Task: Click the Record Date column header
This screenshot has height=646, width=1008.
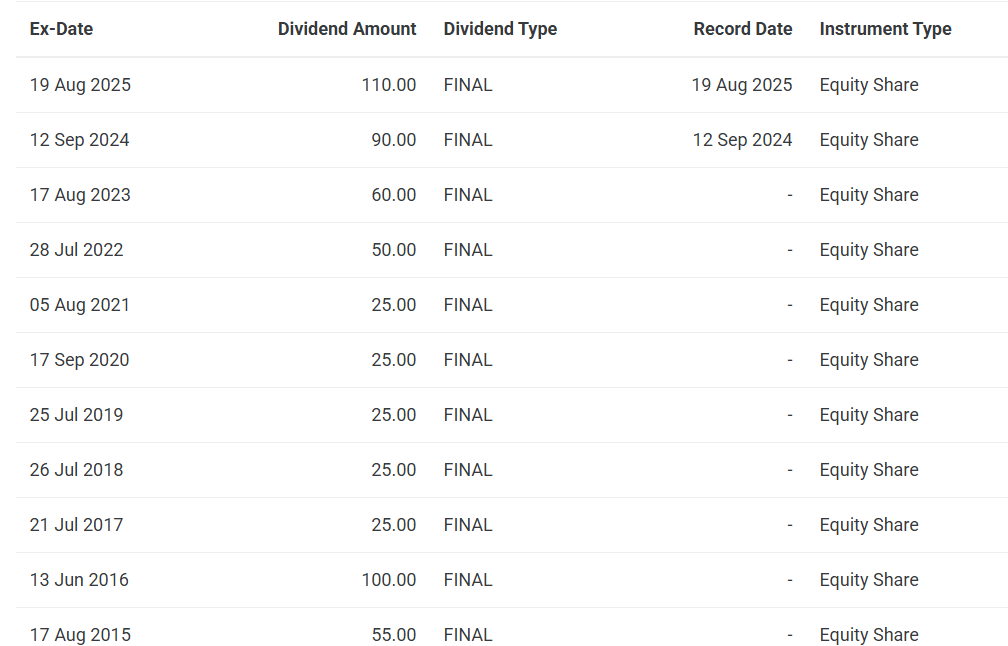Action: pyautogui.click(x=742, y=29)
